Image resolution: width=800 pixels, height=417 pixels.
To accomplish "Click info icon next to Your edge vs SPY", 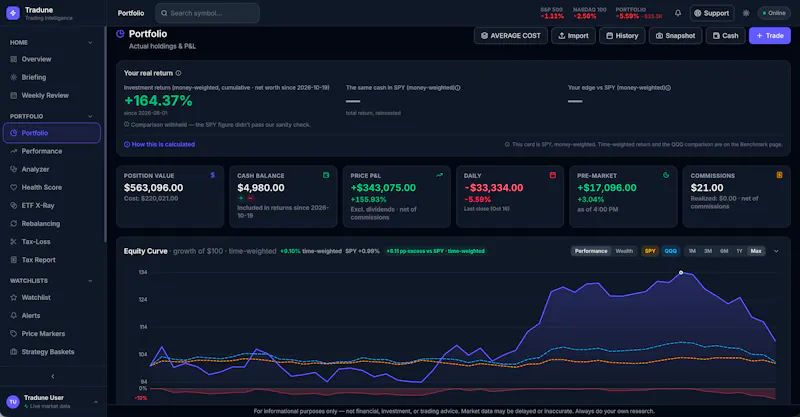I will (x=668, y=88).
